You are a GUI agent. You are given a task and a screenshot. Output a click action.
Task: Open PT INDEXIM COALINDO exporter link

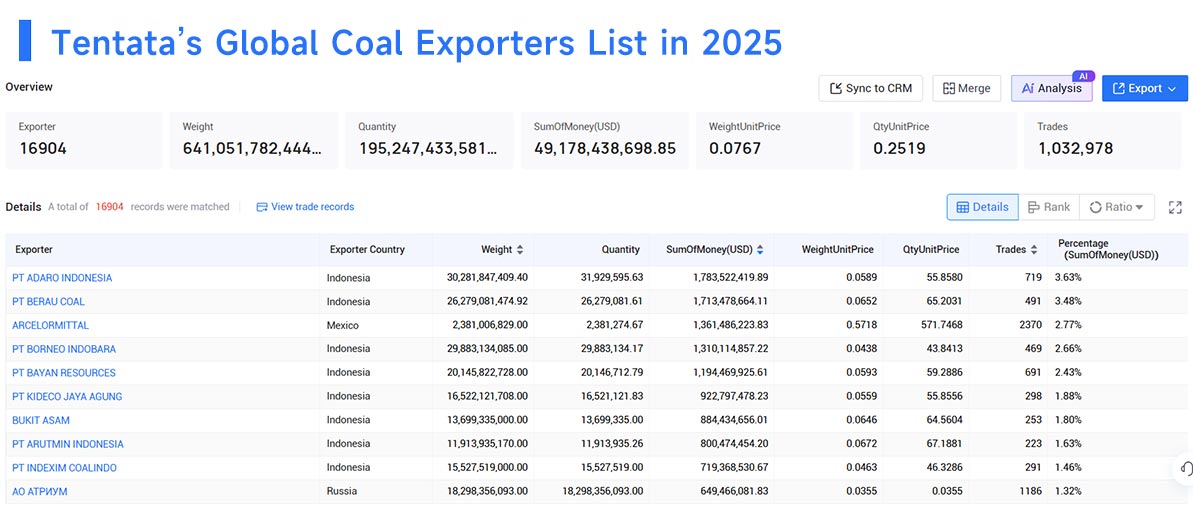(x=65, y=468)
